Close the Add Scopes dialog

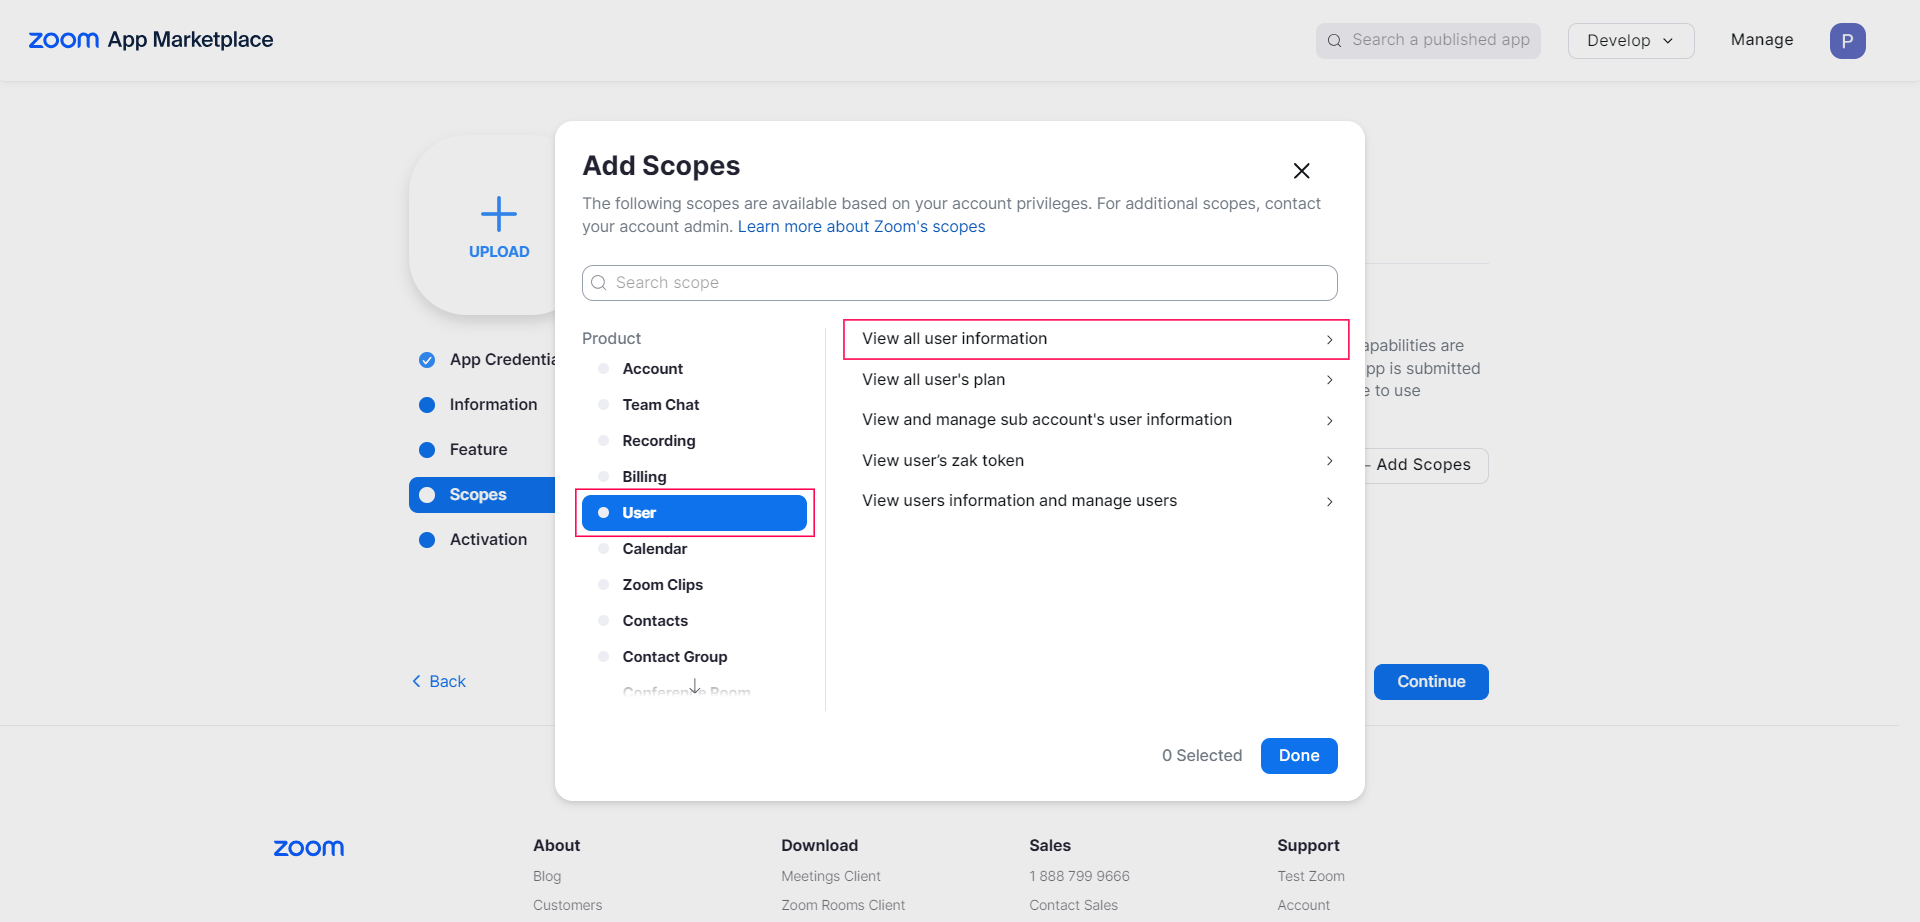(x=1301, y=171)
